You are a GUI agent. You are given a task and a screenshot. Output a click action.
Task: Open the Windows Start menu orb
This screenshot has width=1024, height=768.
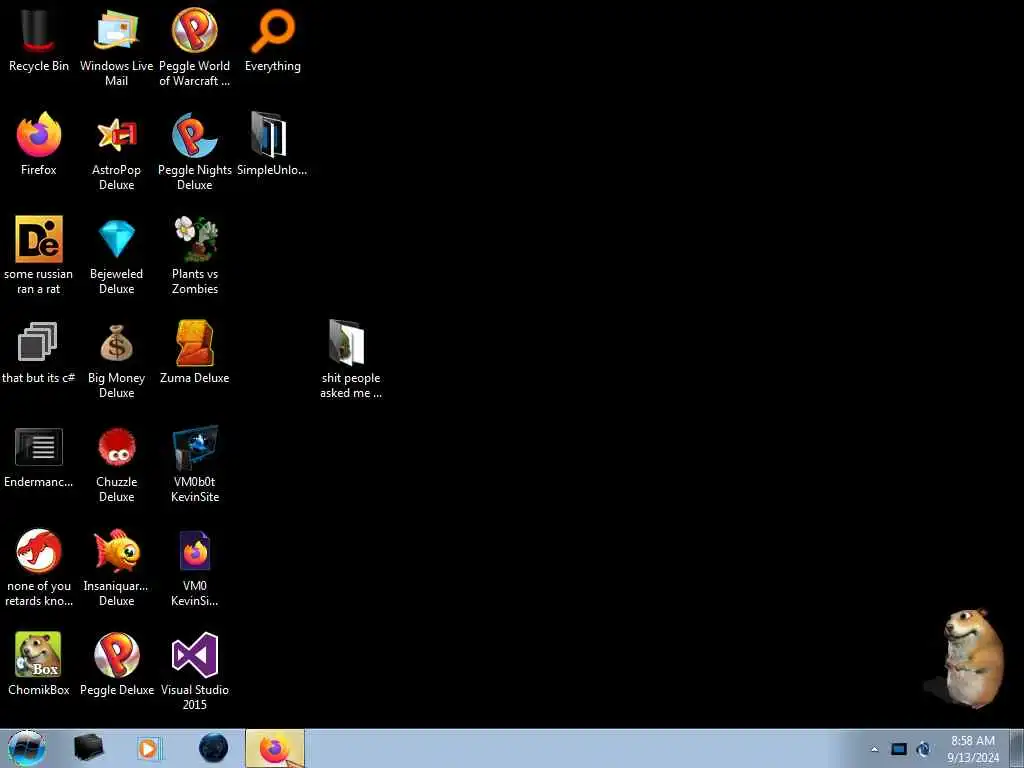click(x=26, y=748)
